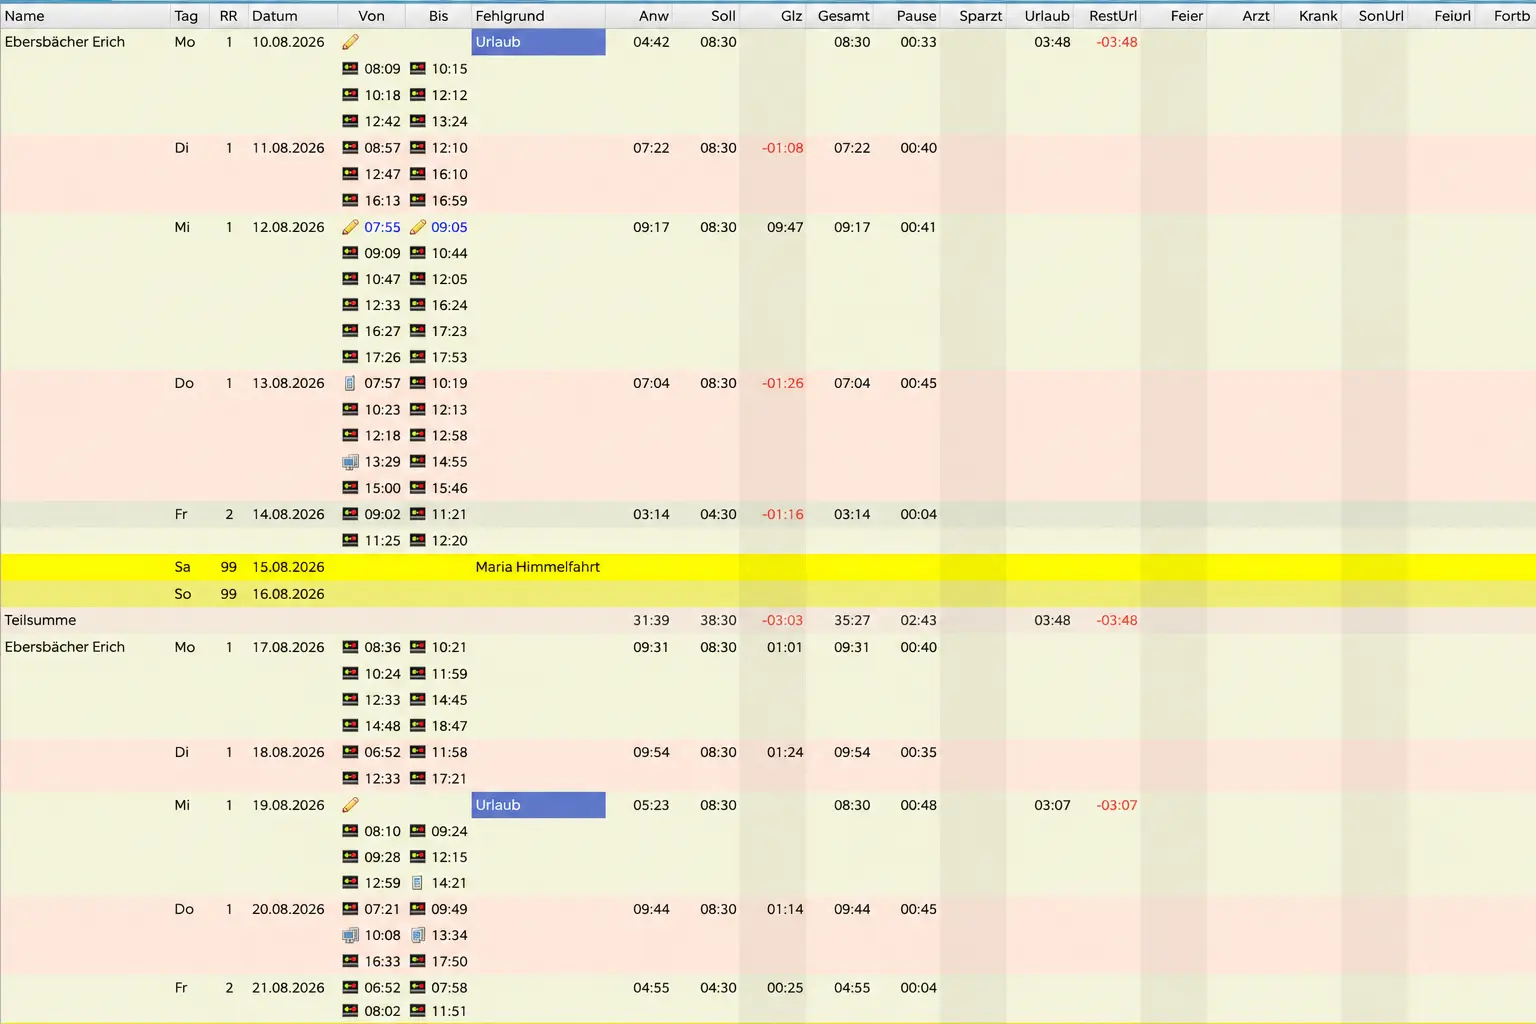Image resolution: width=1536 pixels, height=1024 pixels.
Task: Select the blue Urlaub cell on 10.08.2026
Action: pos(538,42)
